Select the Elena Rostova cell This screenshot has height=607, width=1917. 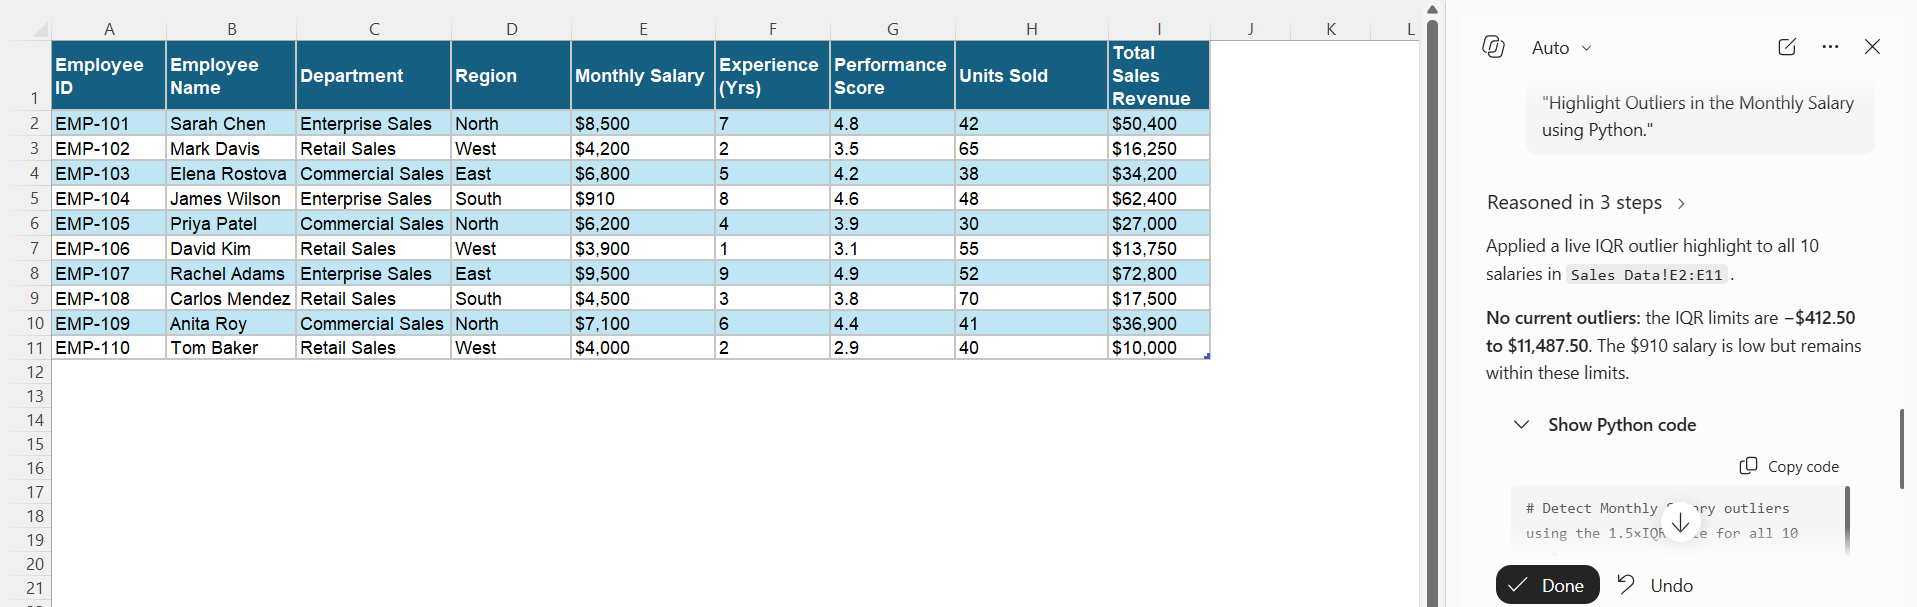pyautogui.click(x=231, y=173)
